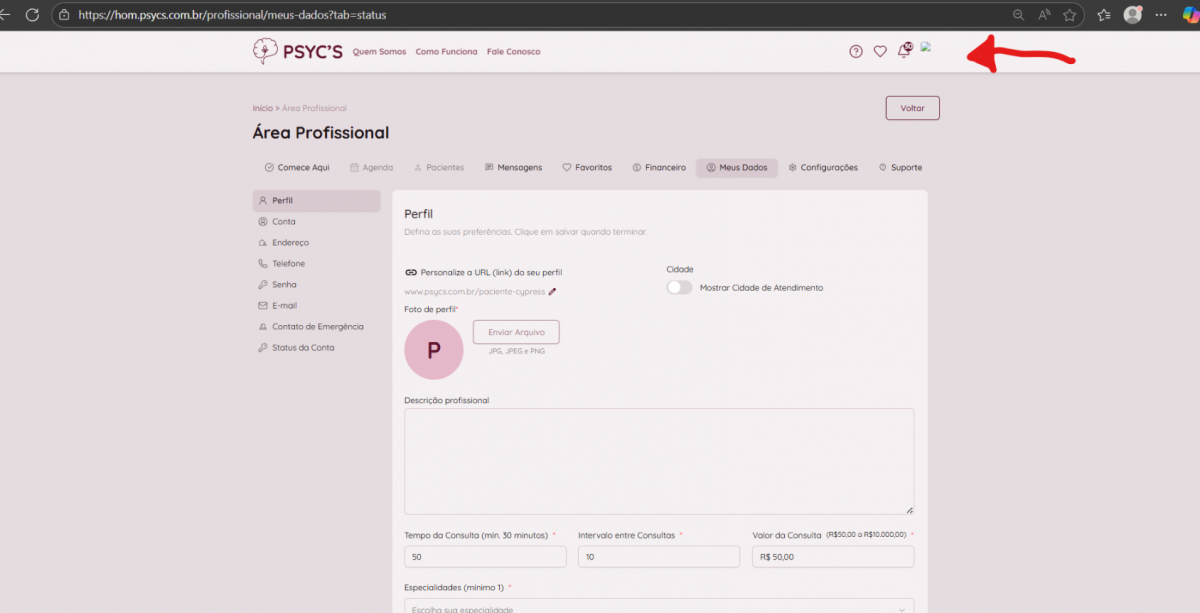The width and height of the screenshot is (1200, 613).
Task: Click the Voltar button
Action: point(912,108)
